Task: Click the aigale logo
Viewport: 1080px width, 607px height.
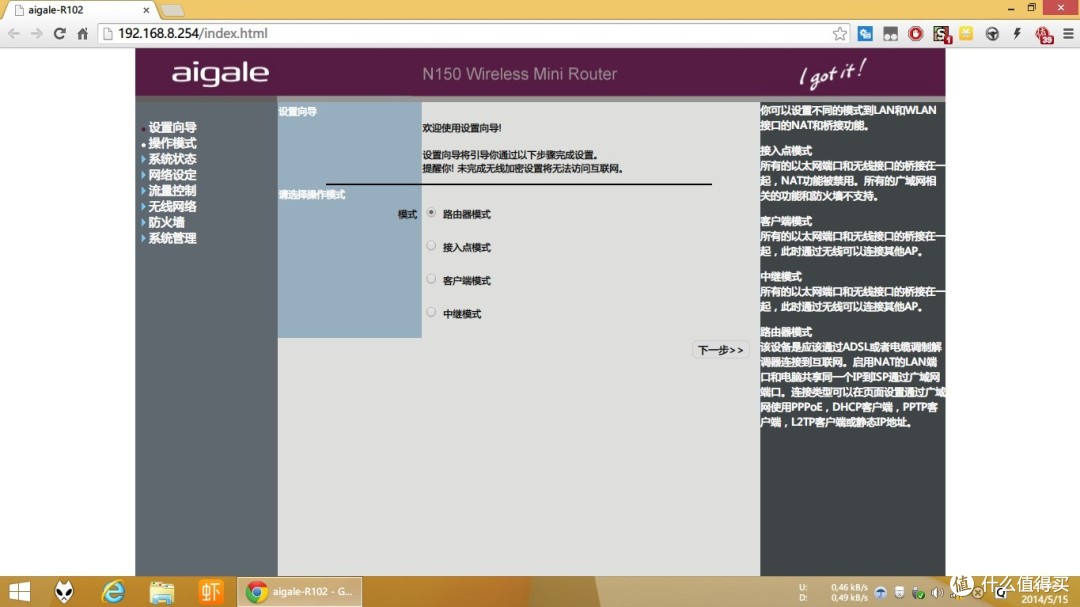Action: pos(220,74)
